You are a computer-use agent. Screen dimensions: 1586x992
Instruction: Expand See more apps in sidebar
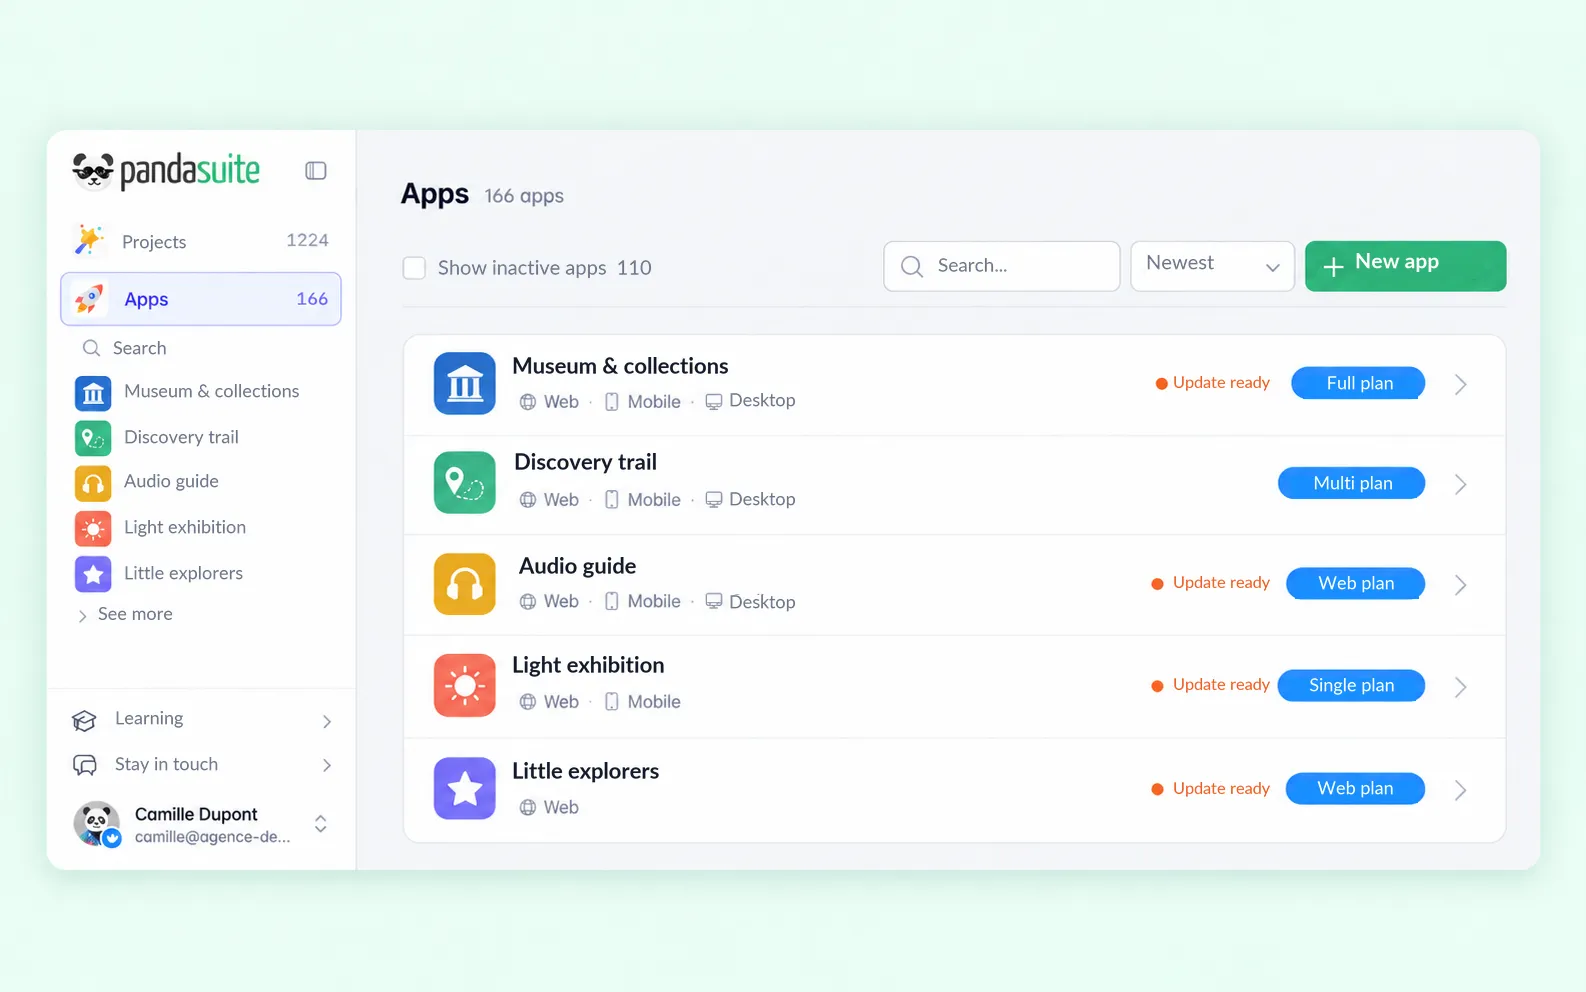point(125,614)
